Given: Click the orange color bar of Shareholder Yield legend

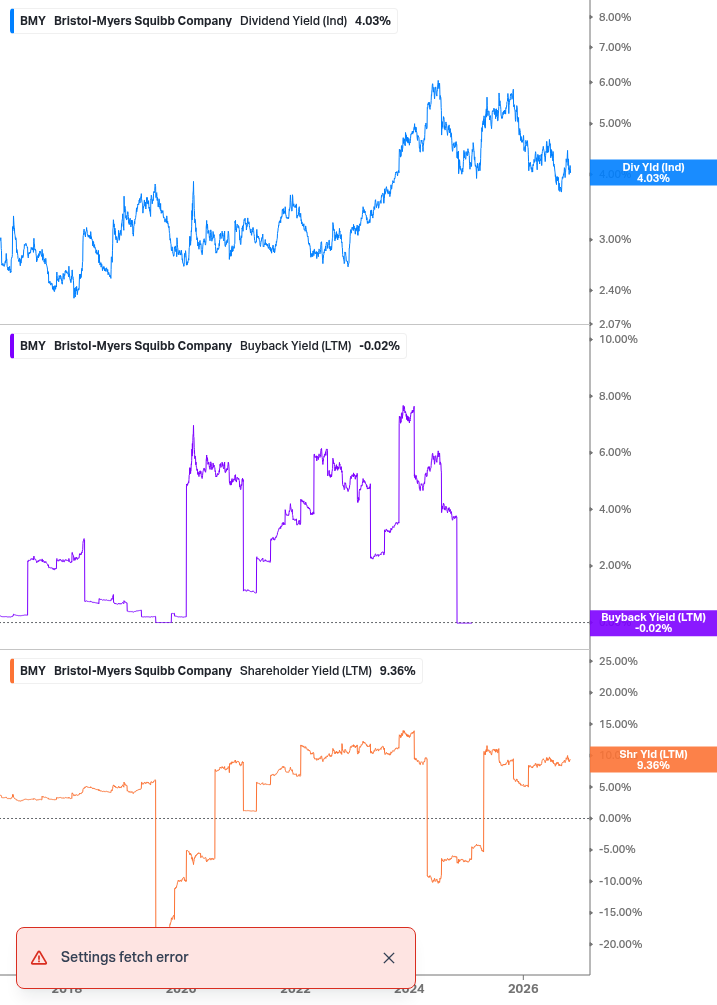Looking at the screenshot, I should point(12,671).
